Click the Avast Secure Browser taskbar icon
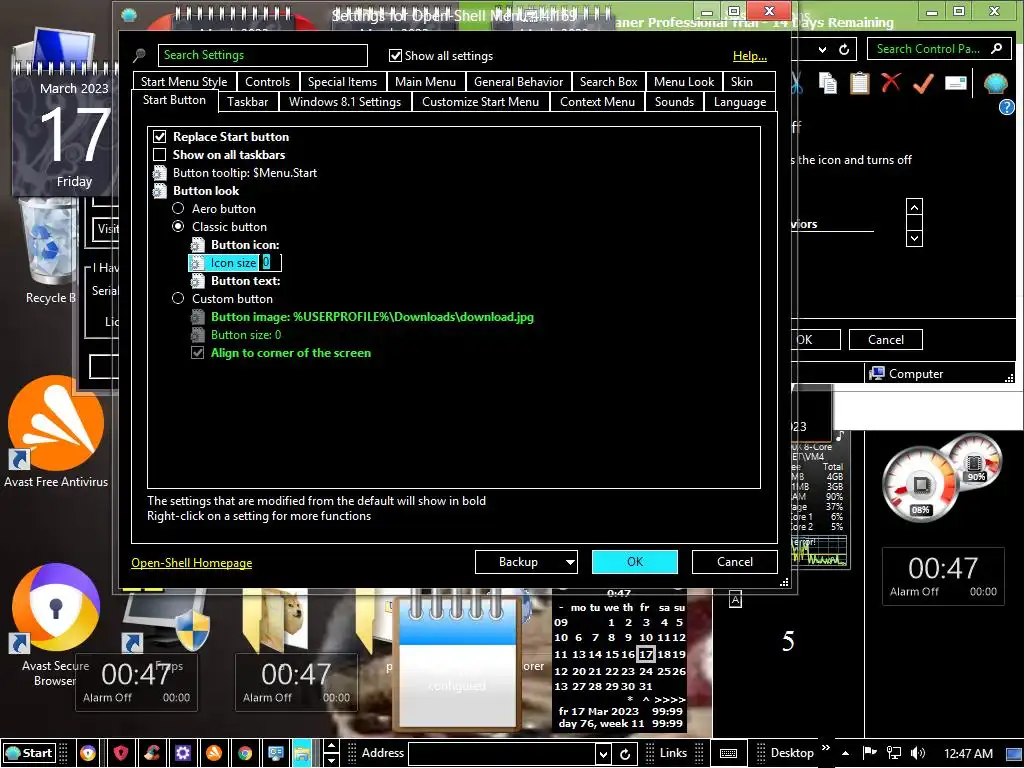1024x768 pixels. coord(88,753)
